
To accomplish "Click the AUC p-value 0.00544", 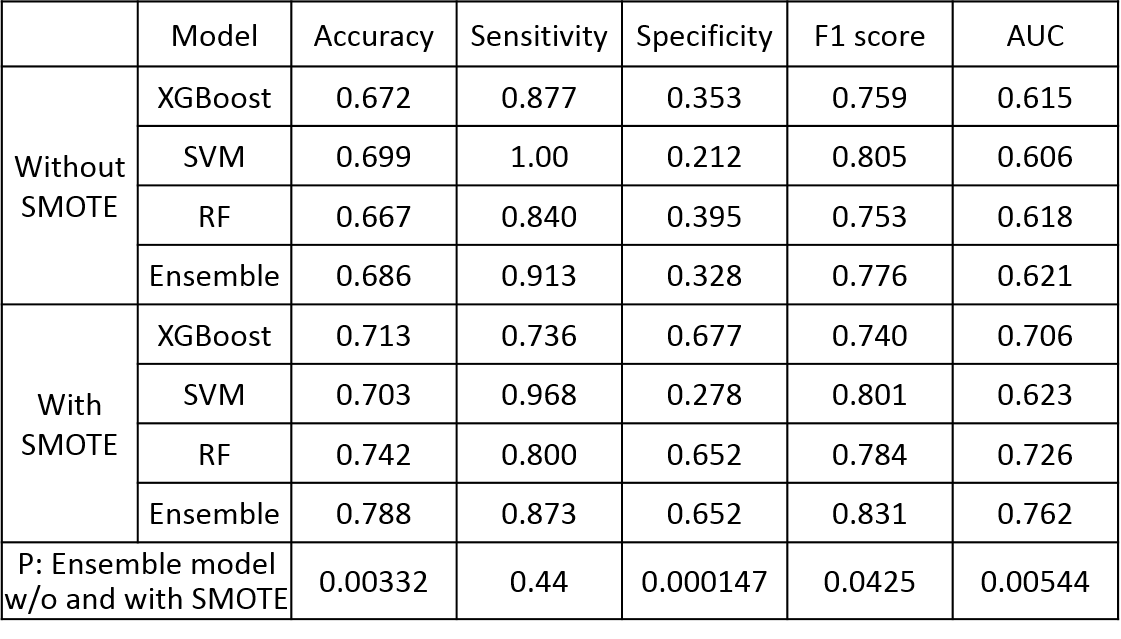I will (x=1035, y=581).
